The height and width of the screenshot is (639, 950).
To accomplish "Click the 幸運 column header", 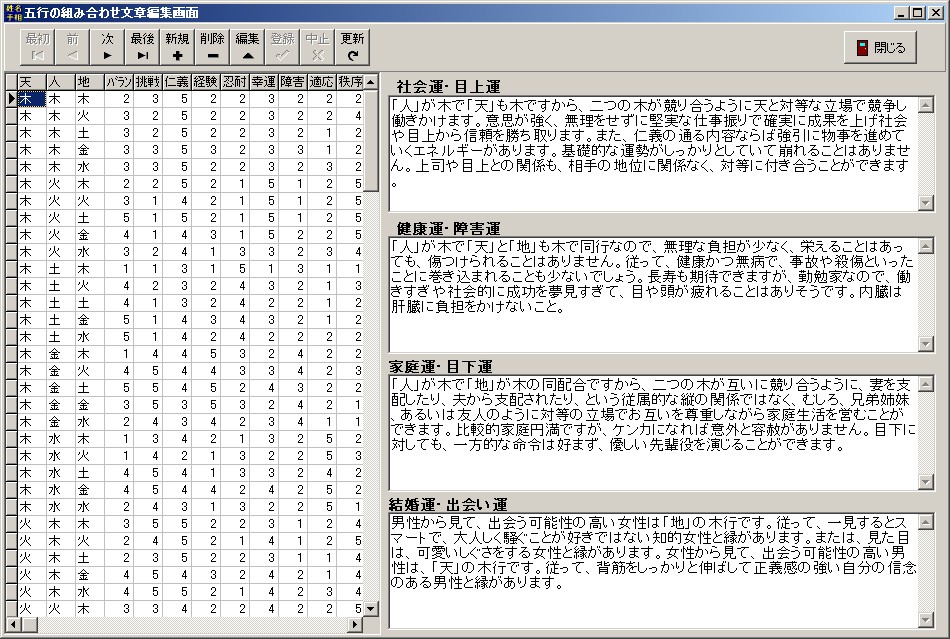I will (x=264, y=82).
